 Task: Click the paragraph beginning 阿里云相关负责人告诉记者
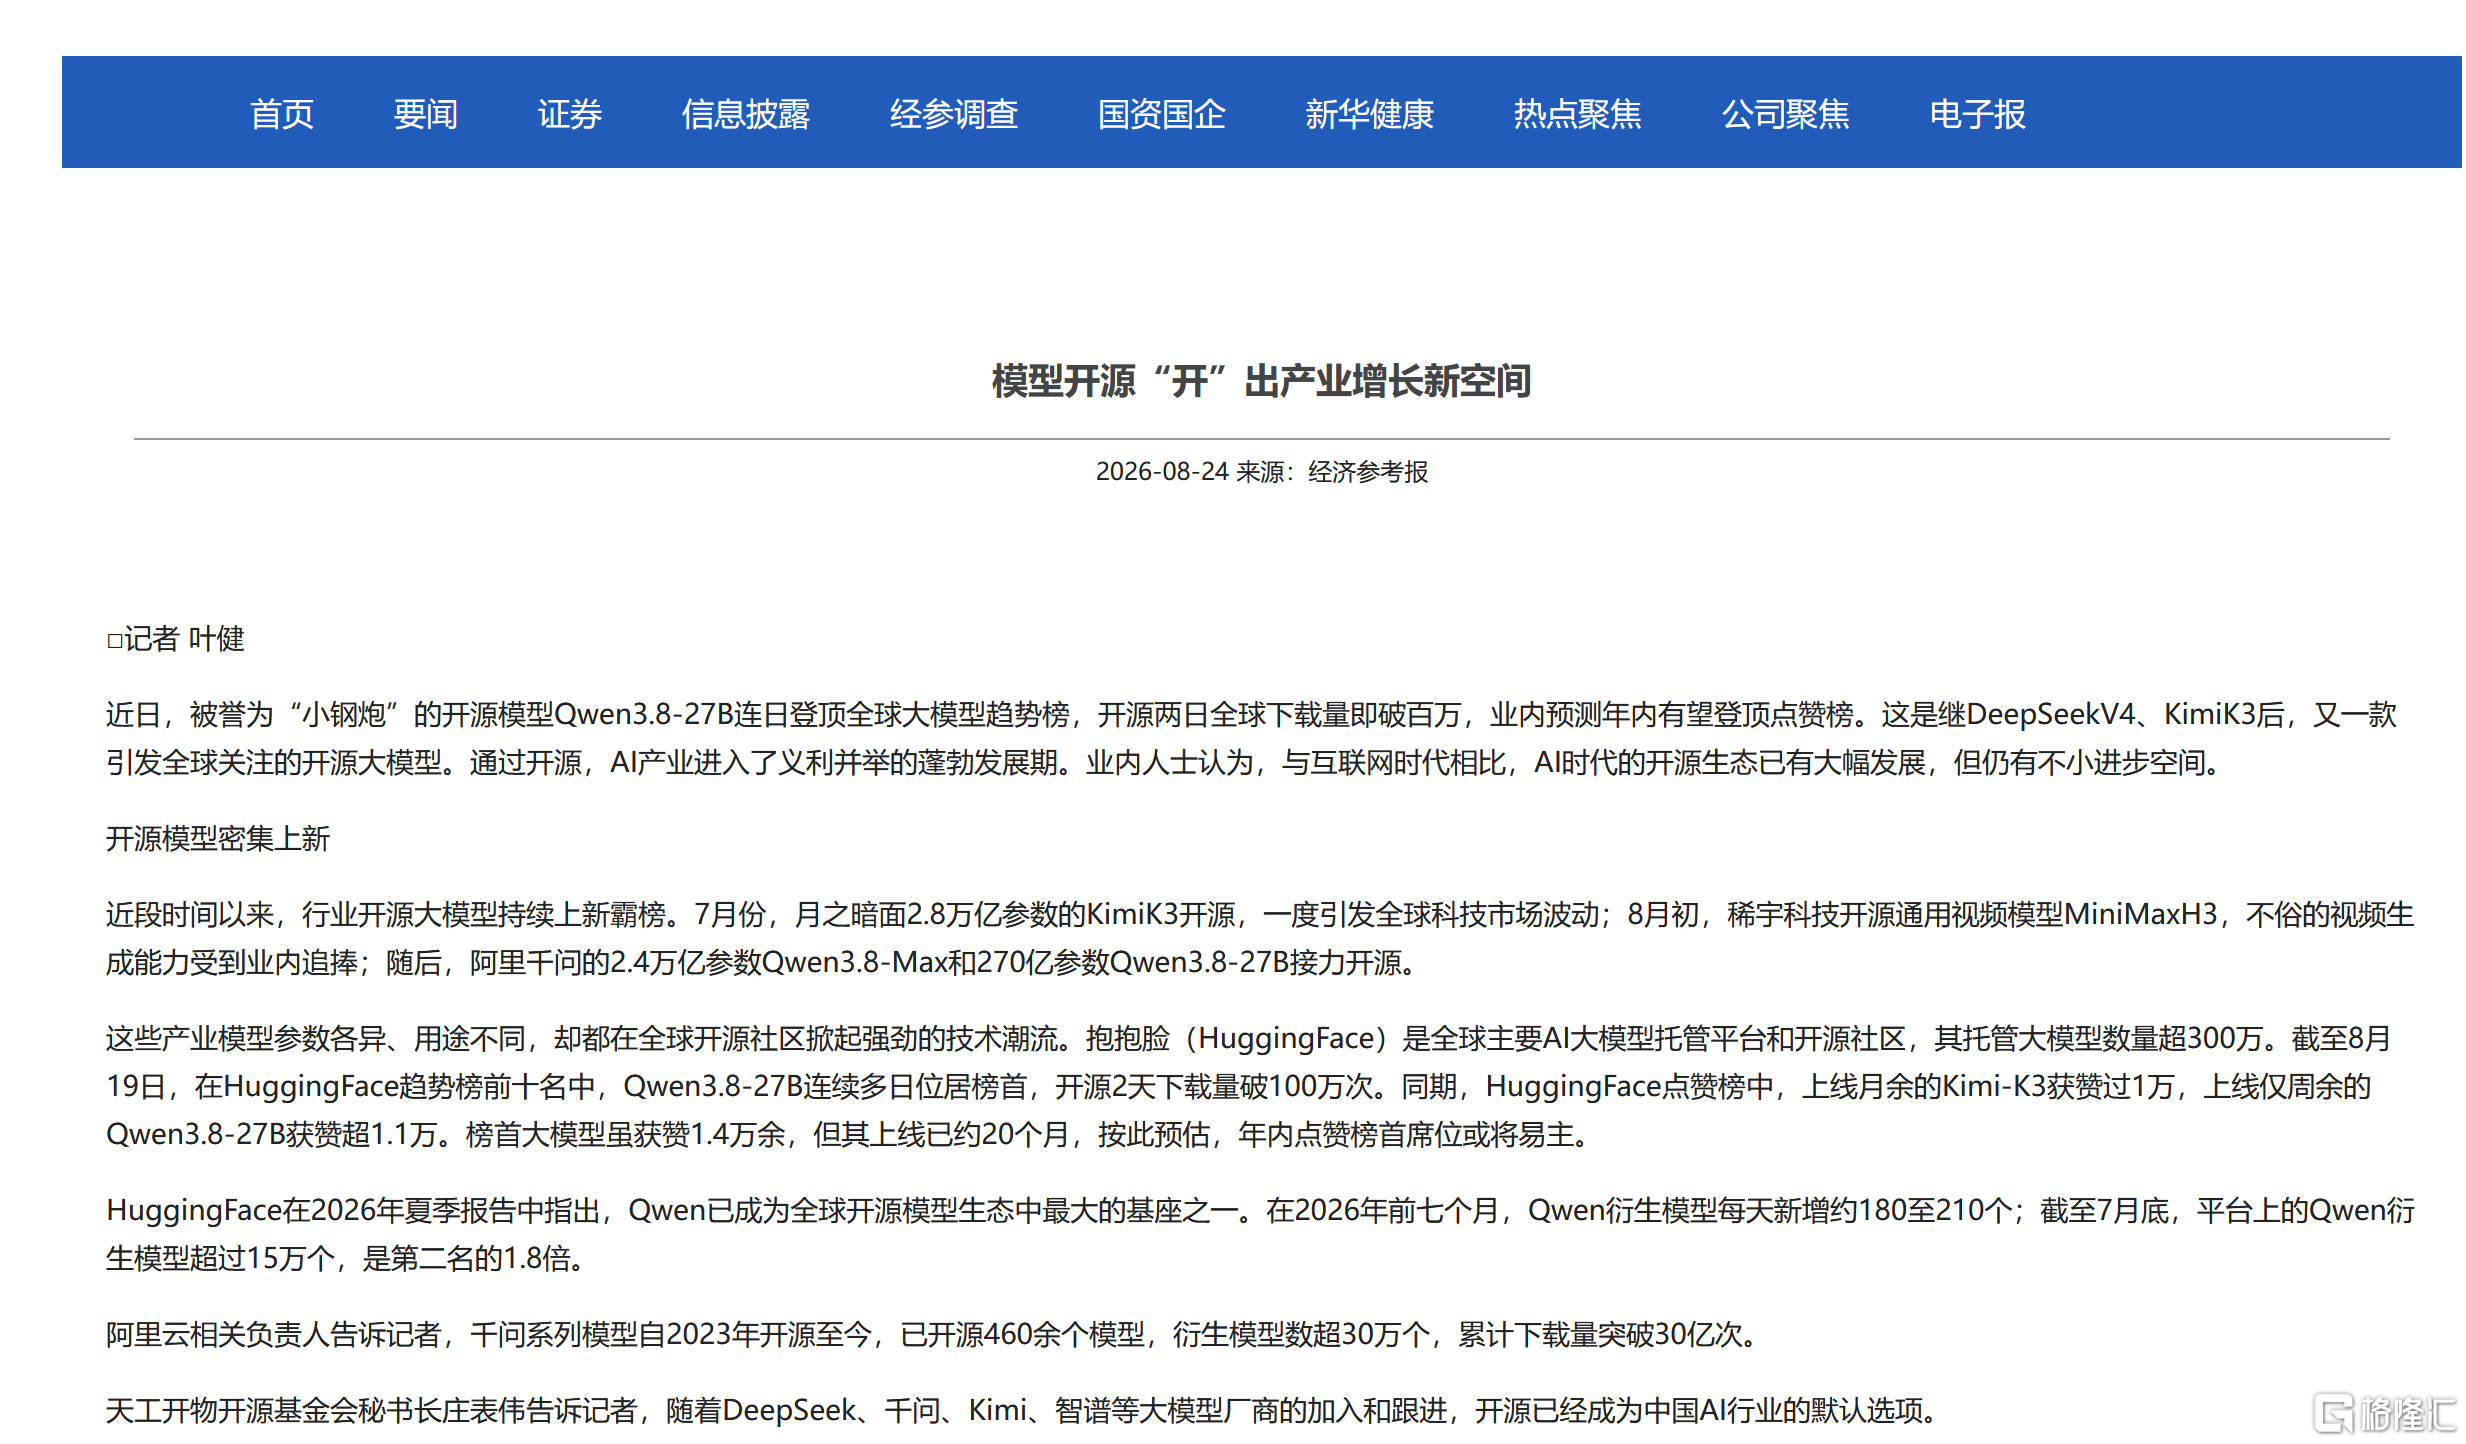pyautogui.click(x=932, y=1334)
